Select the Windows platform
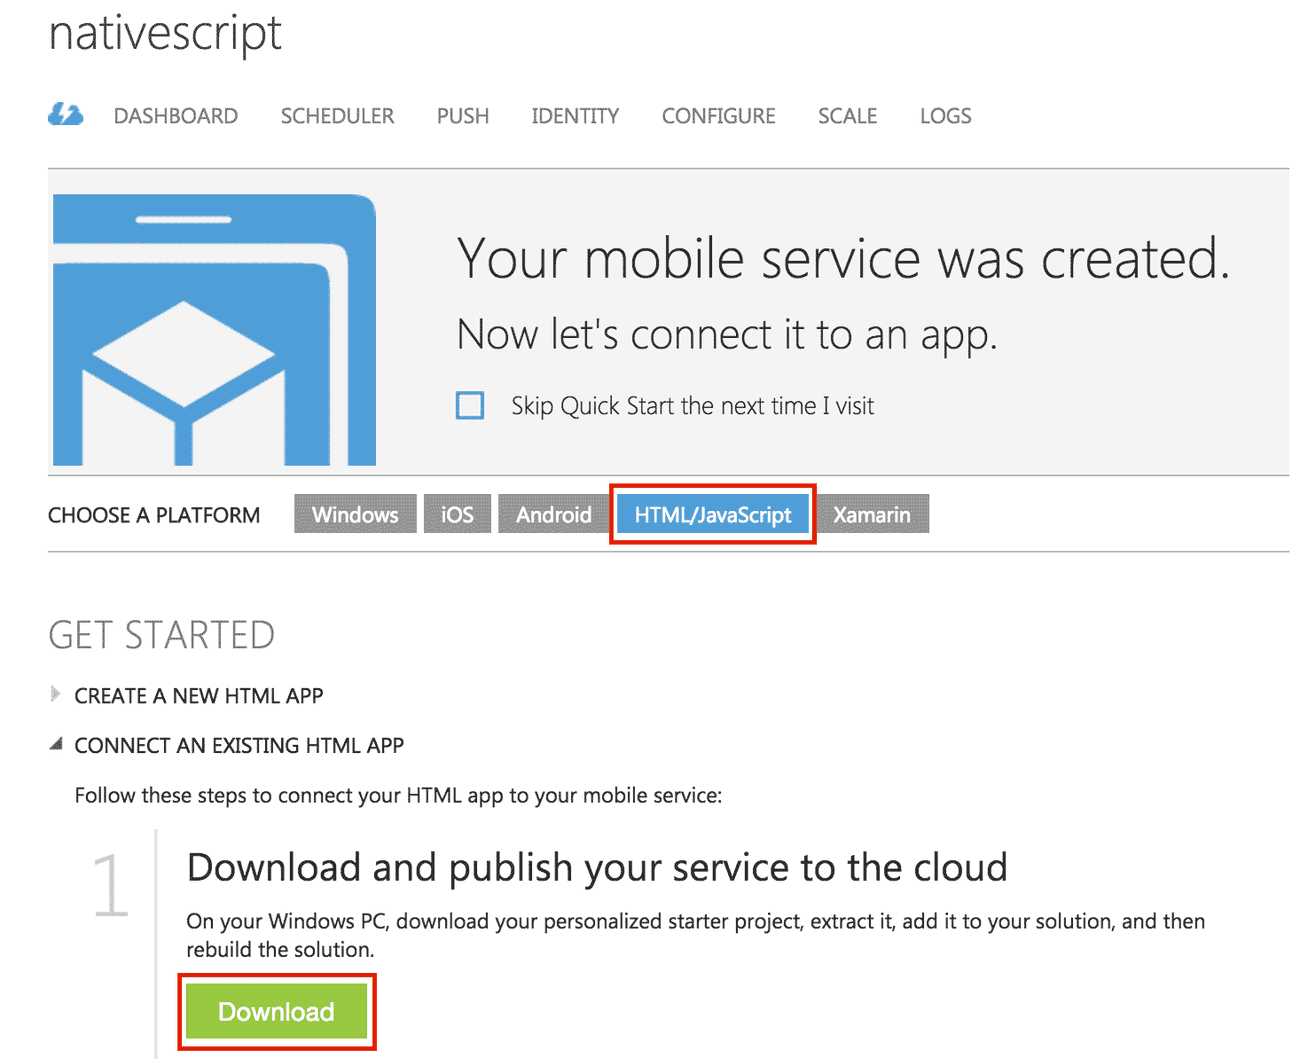Viewport: 1300px width, 1059px height. coord(355,514)
